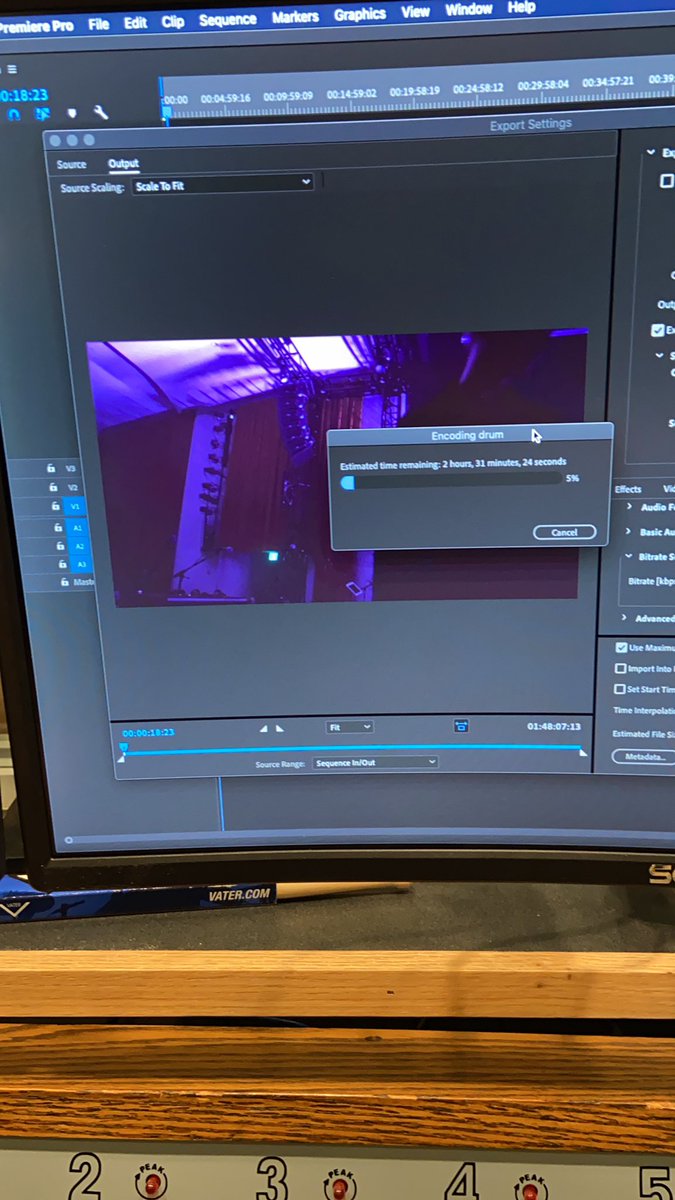Image resolution: width=675 pixels, height=1200 pixels.
Task: Select the A1 track target button
Action: [78, 527]
